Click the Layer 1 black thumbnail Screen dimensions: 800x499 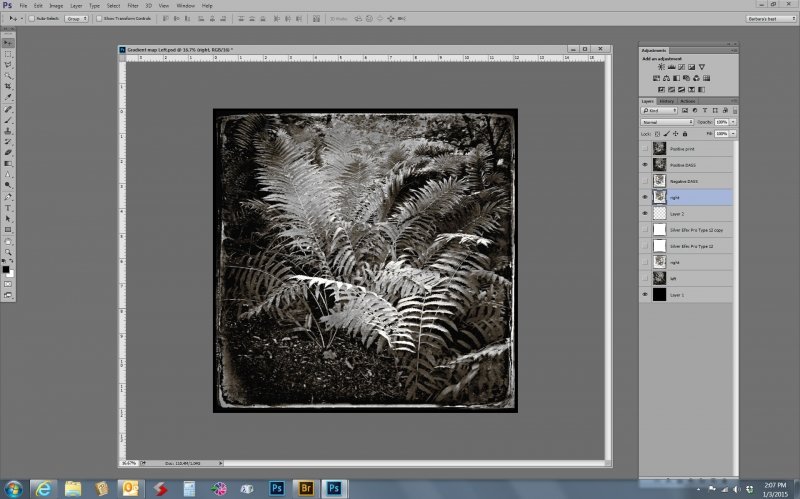659,295
